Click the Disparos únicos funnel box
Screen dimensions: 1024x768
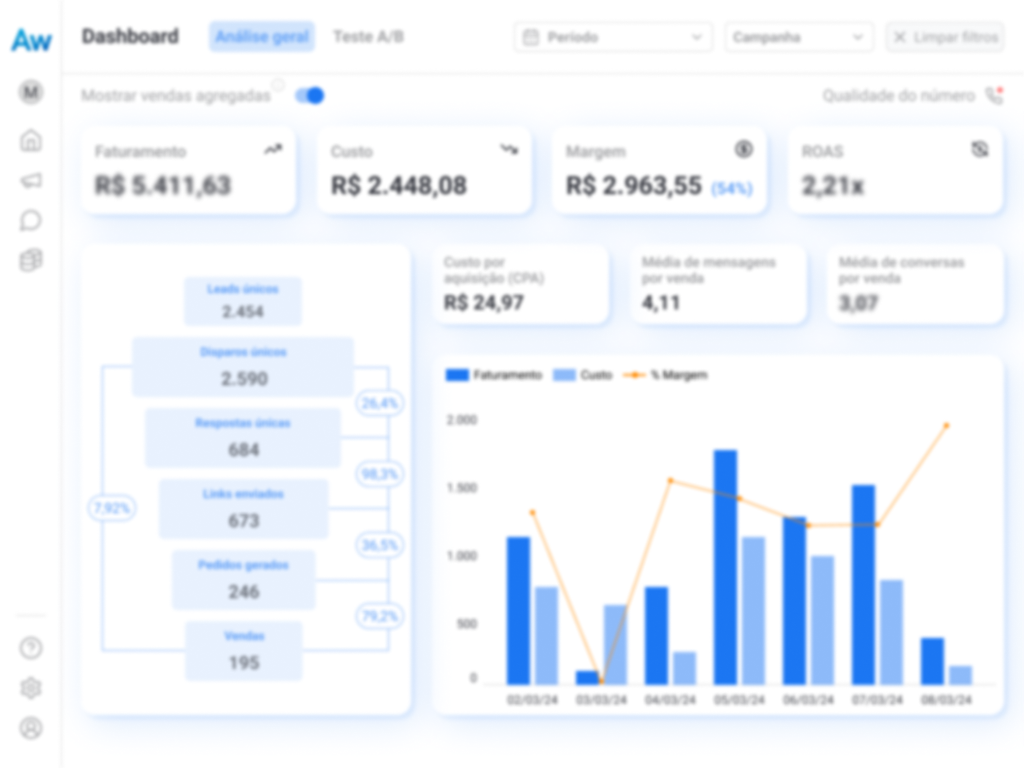[x=243, y=367]
